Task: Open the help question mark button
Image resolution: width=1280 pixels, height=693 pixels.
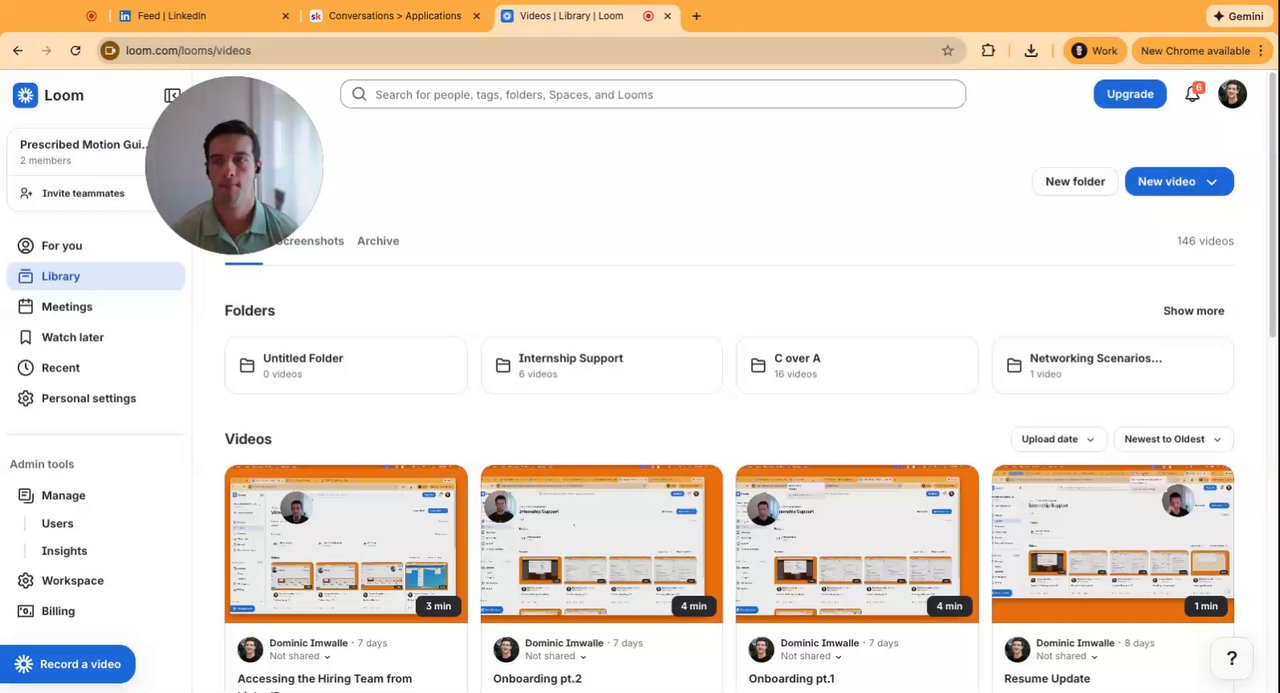Action: point(1231,658)
